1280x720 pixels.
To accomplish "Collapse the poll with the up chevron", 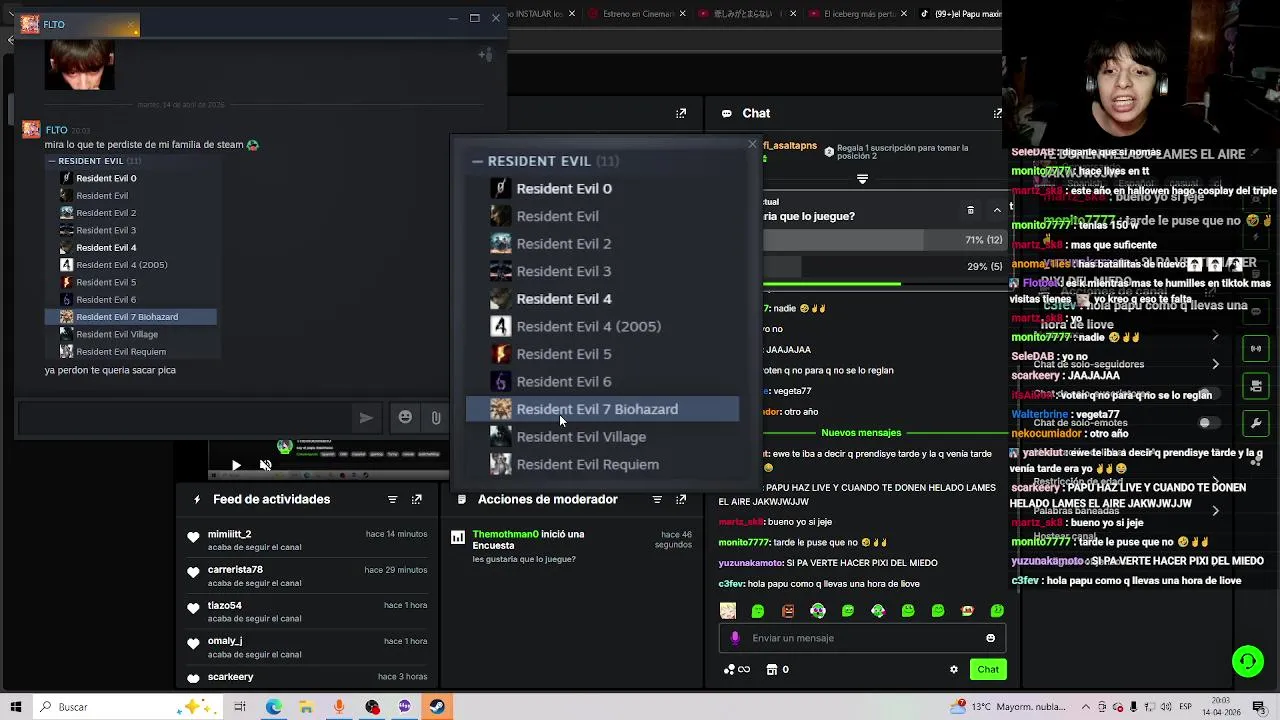I will [997, 210].
